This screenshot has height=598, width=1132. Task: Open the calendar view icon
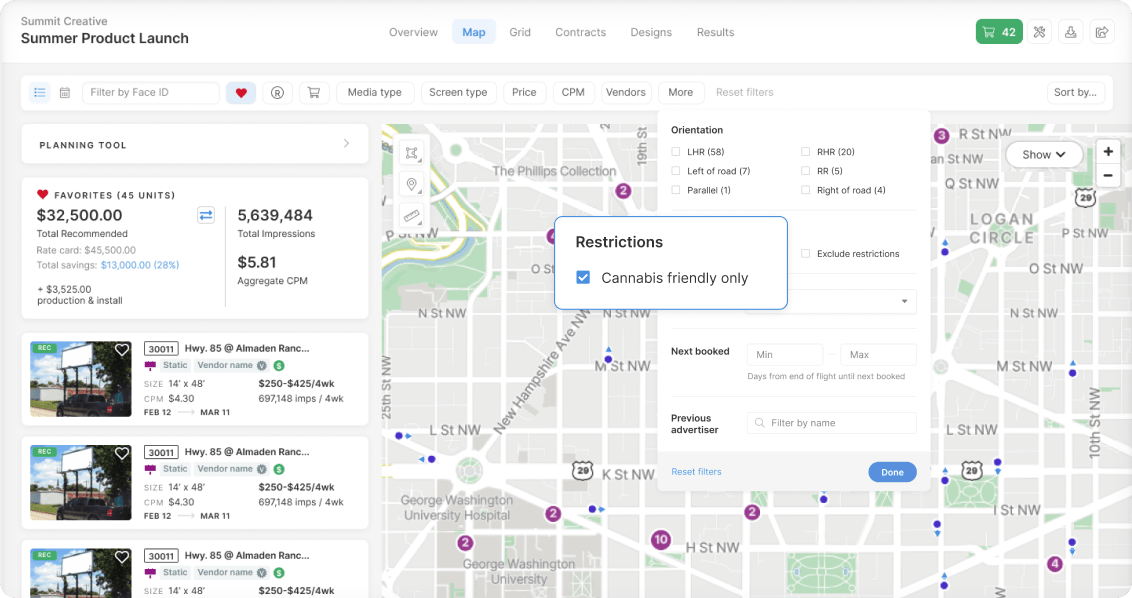click(65, 93)
